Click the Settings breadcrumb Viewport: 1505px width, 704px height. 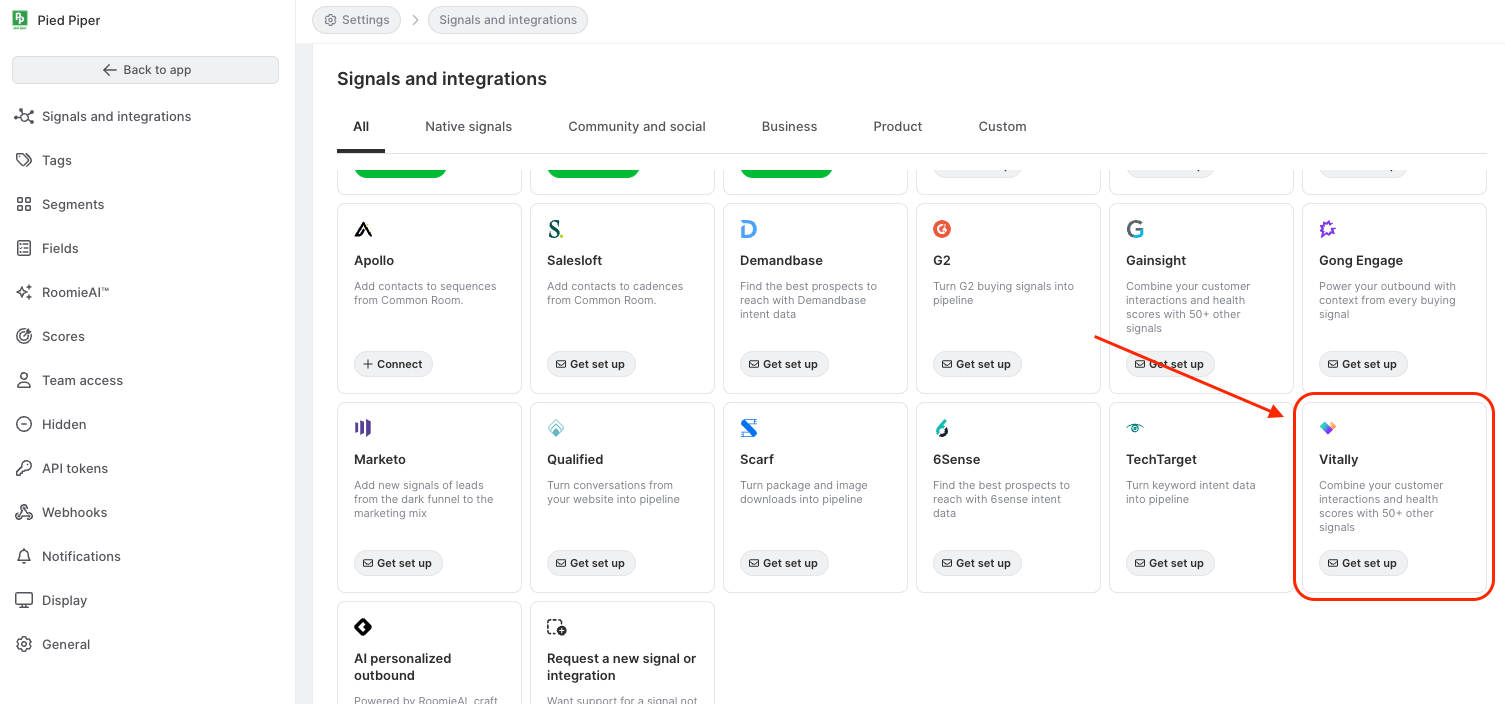pyautogui.click(x=357, y=20)
